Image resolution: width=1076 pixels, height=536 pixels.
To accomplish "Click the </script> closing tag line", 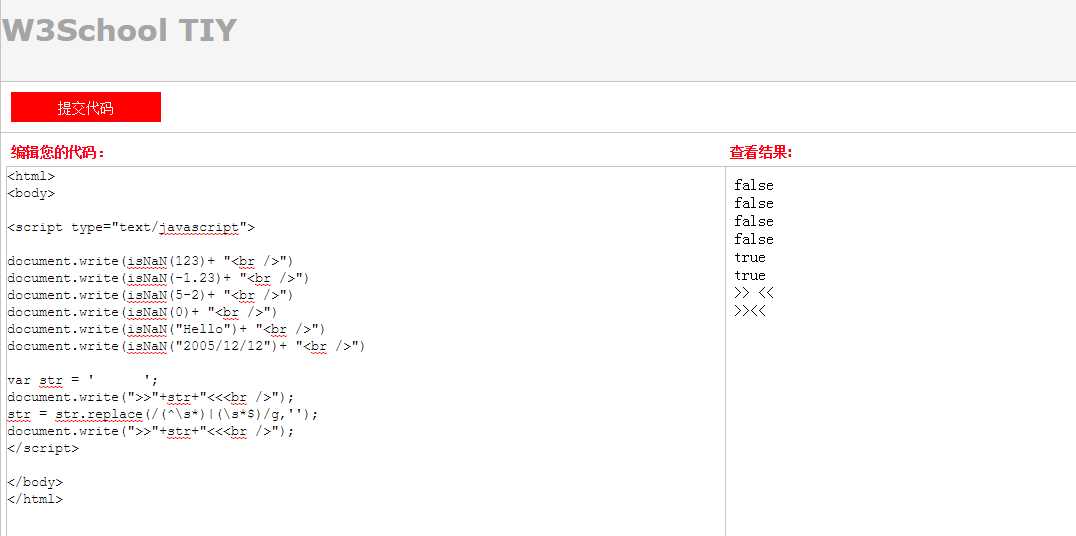I will [43, 448].
